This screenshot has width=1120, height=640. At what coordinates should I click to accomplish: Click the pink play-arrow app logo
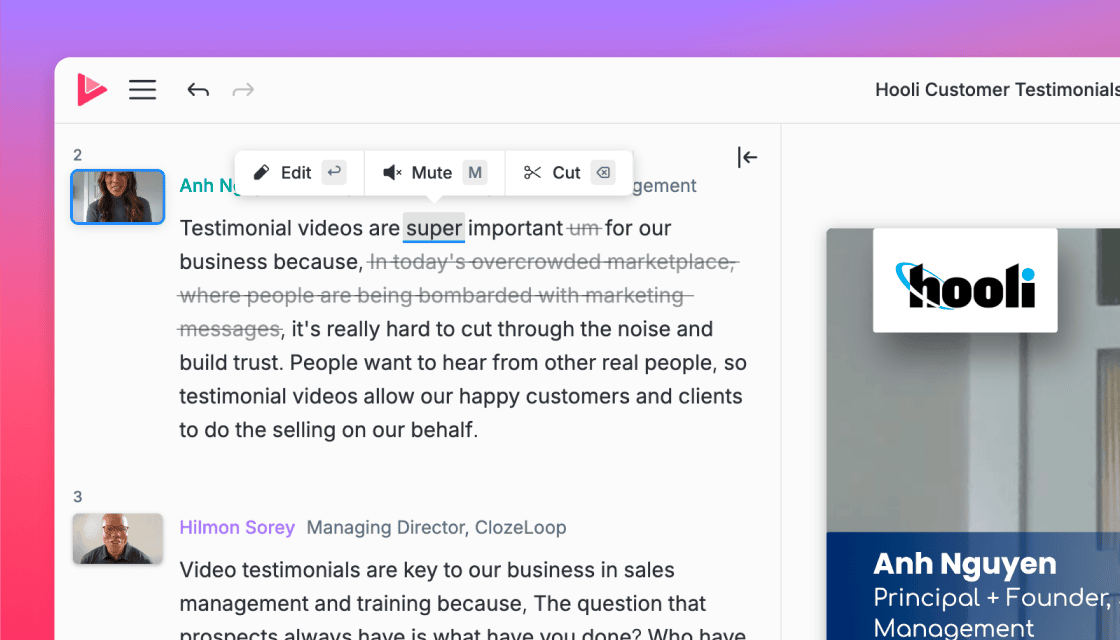click(92, 89)
